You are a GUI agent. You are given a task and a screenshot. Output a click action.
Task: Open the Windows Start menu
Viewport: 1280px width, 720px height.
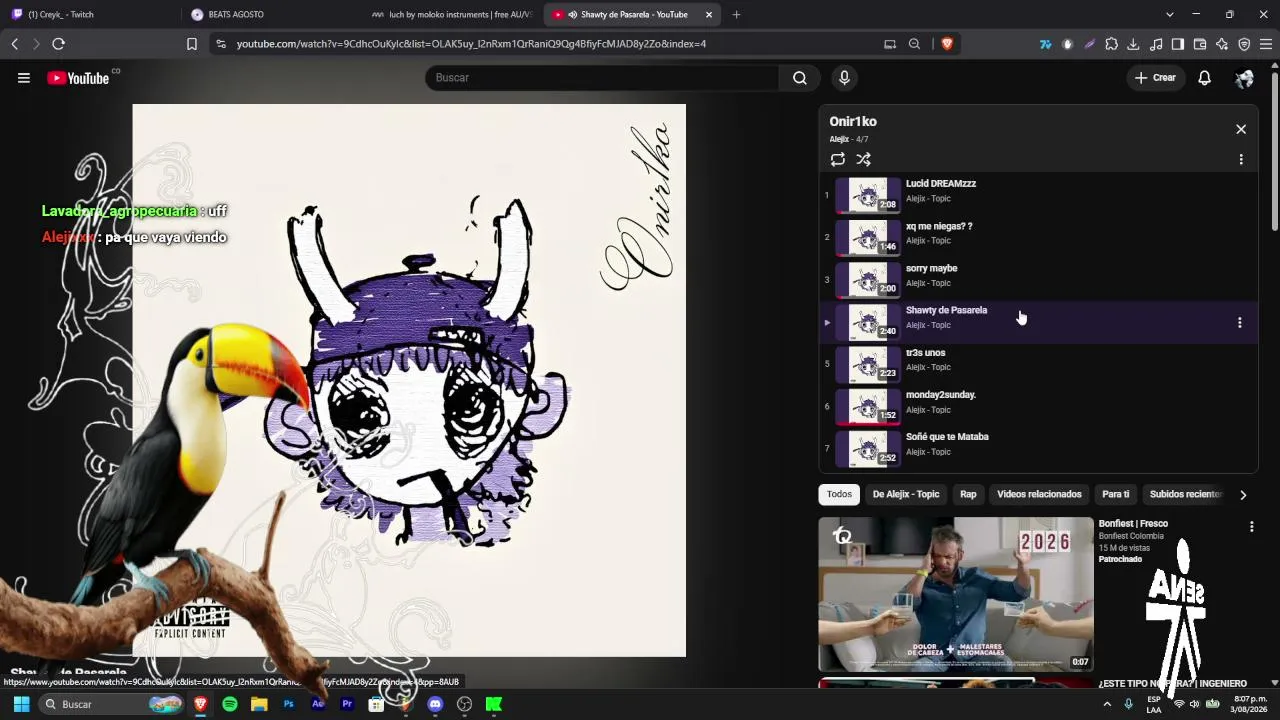21,704
